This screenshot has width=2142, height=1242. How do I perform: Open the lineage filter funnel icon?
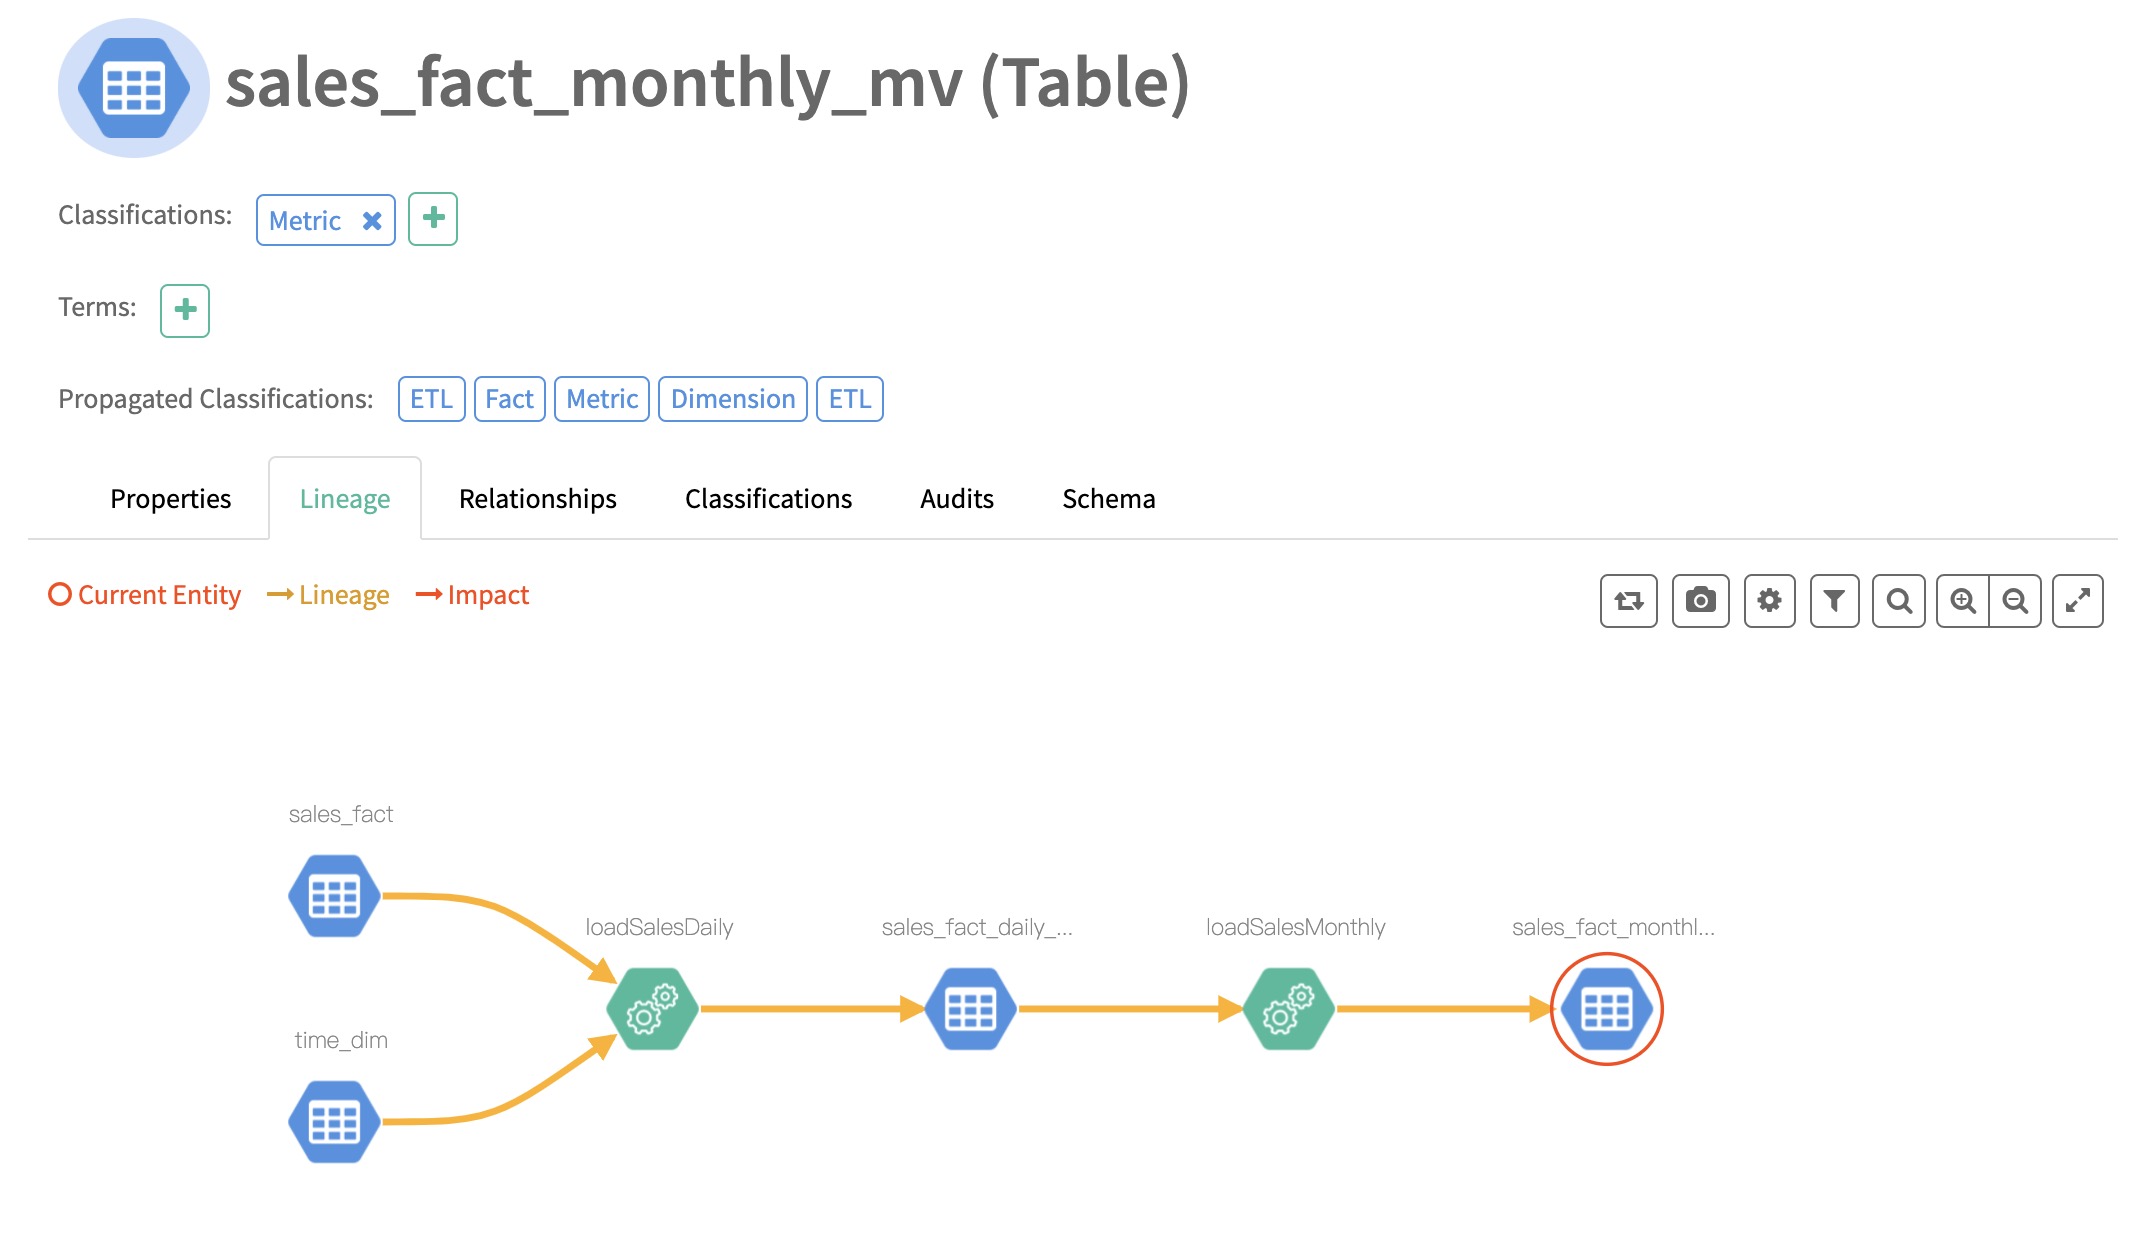[x=1834, y=601]
